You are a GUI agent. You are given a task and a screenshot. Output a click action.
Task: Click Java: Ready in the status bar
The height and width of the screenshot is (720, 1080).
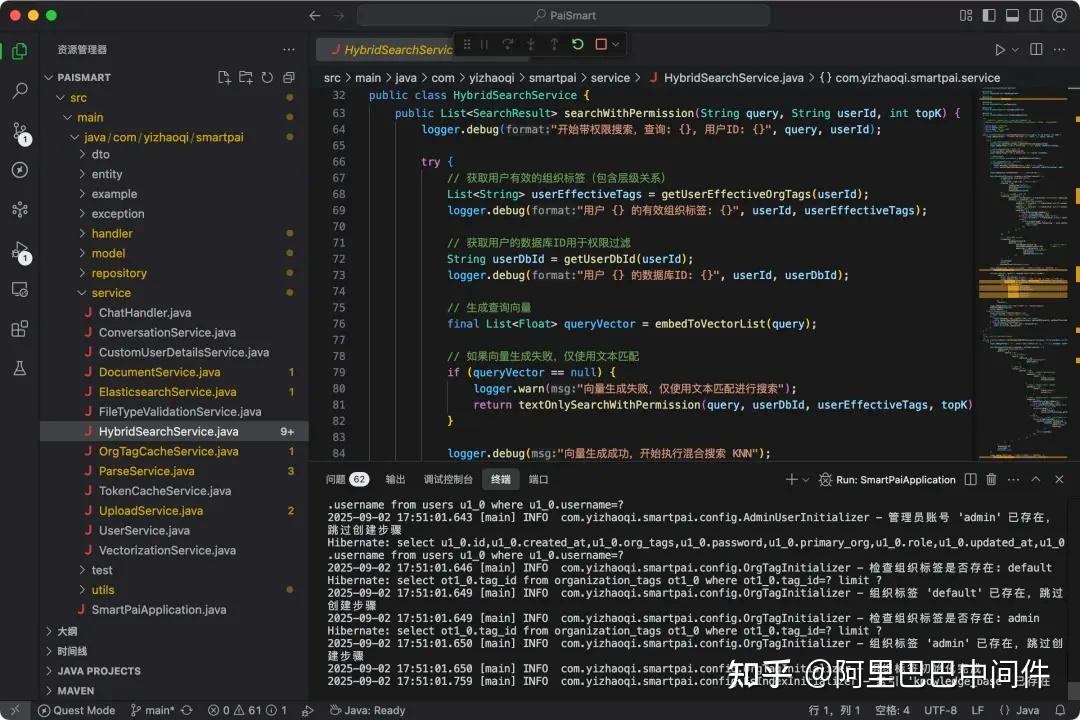click(368, 710)
